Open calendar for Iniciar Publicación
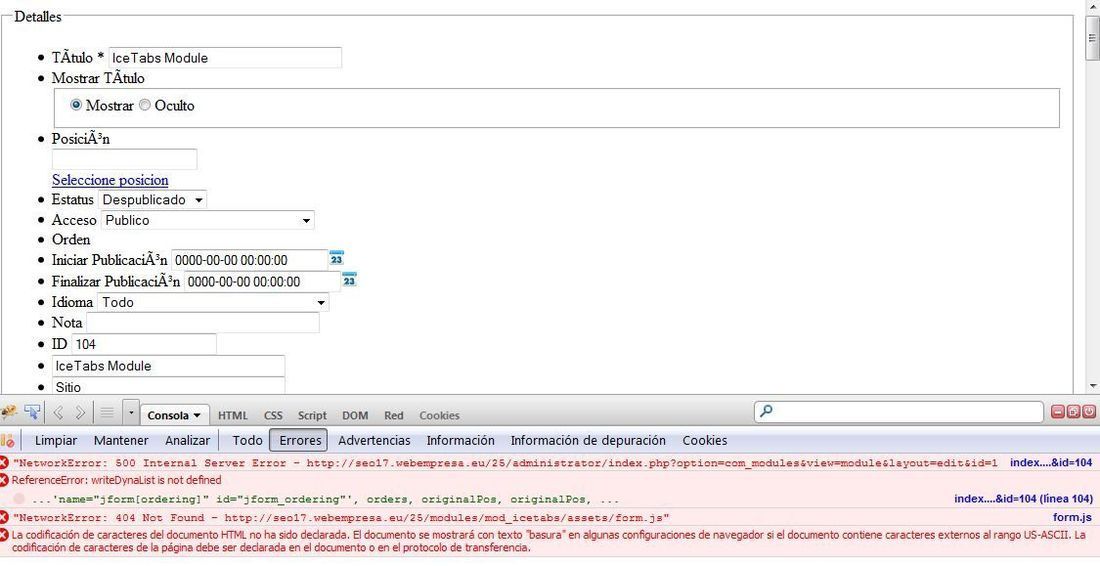 pyautogui.click(x=337, y=258)
